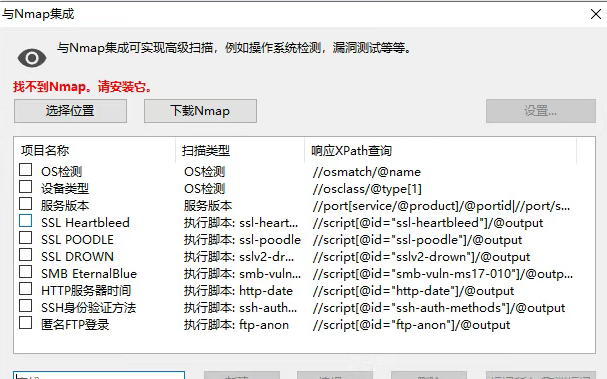607x379 pixels.
Task: Tick the HTTP服务器时间 checkbox
Action: pyautogui.click(x=26, y=289)
